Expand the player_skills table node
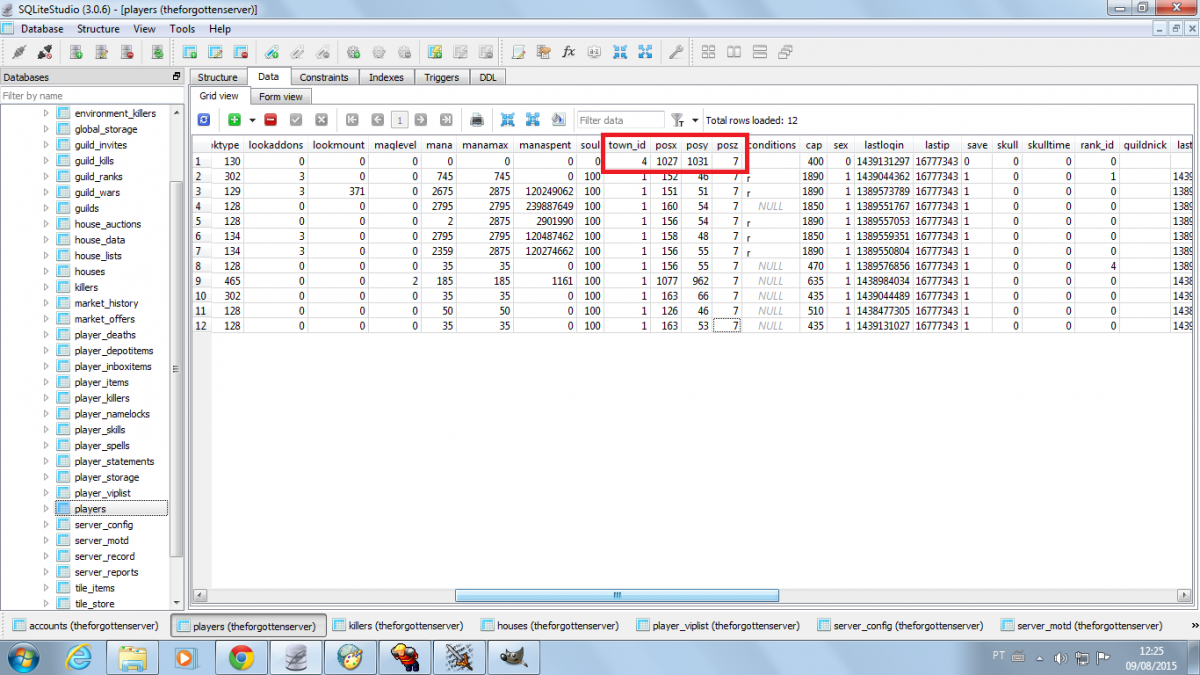The width and height of the screenshot is (1200, 675). 46,430
